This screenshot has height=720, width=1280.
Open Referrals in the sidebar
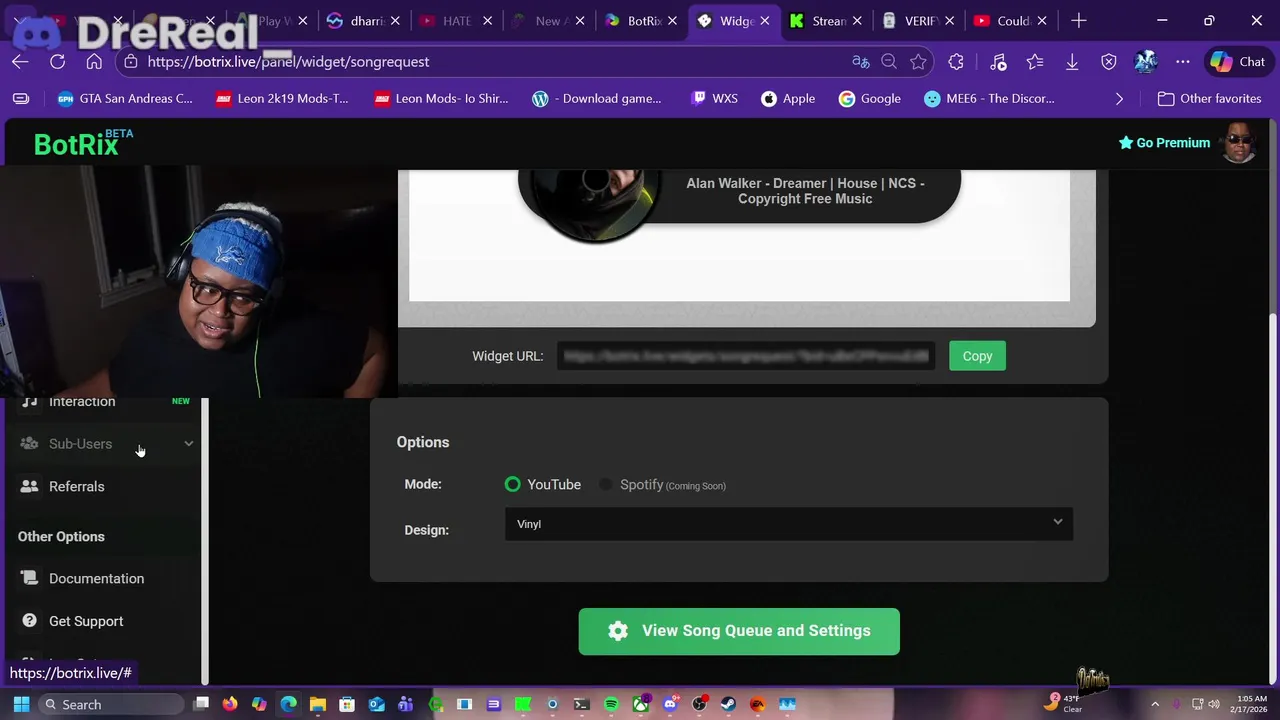point(76,487)
